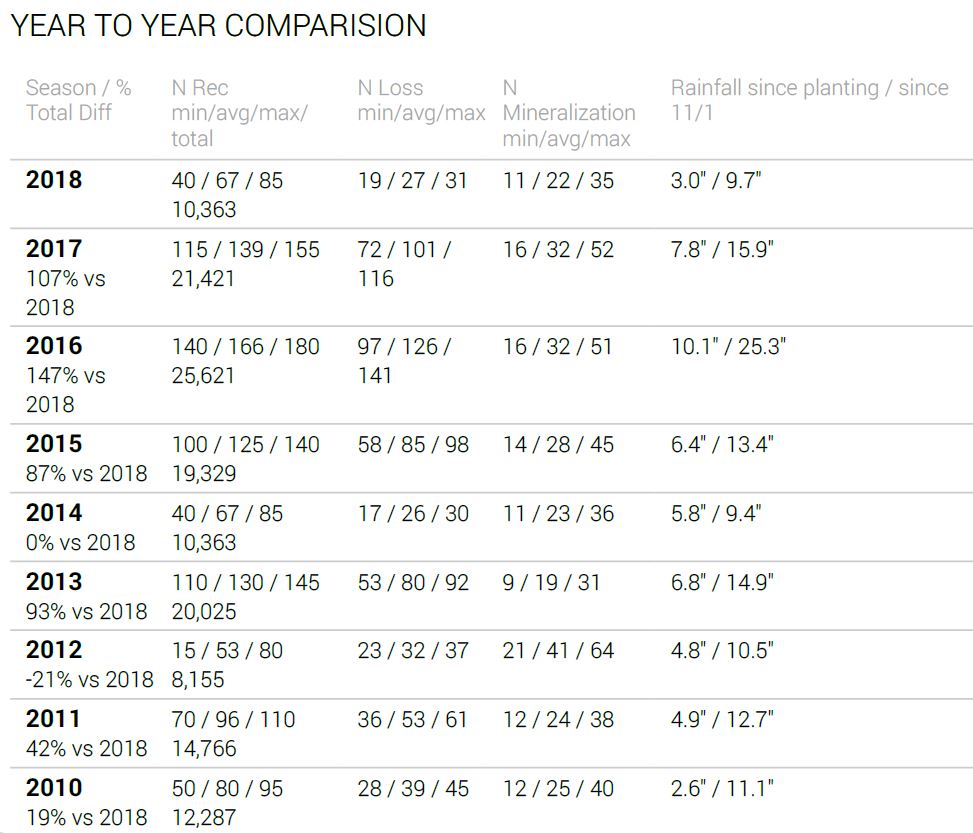Select the -21% vs 2018 difference text
This screenshot has height=833, width=973.
click(89, 680)
